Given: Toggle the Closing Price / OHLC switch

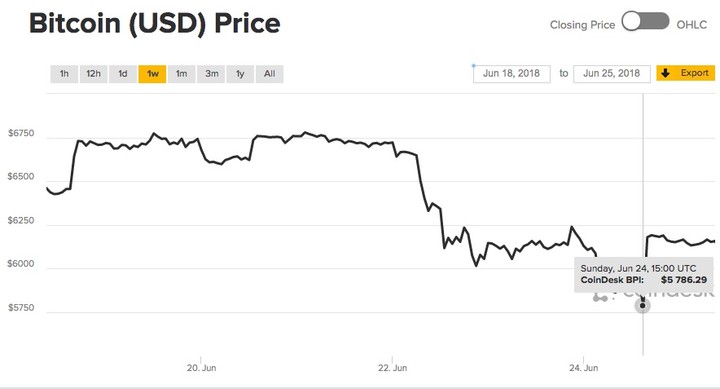Looking at the screenshot, I should 645,22.
